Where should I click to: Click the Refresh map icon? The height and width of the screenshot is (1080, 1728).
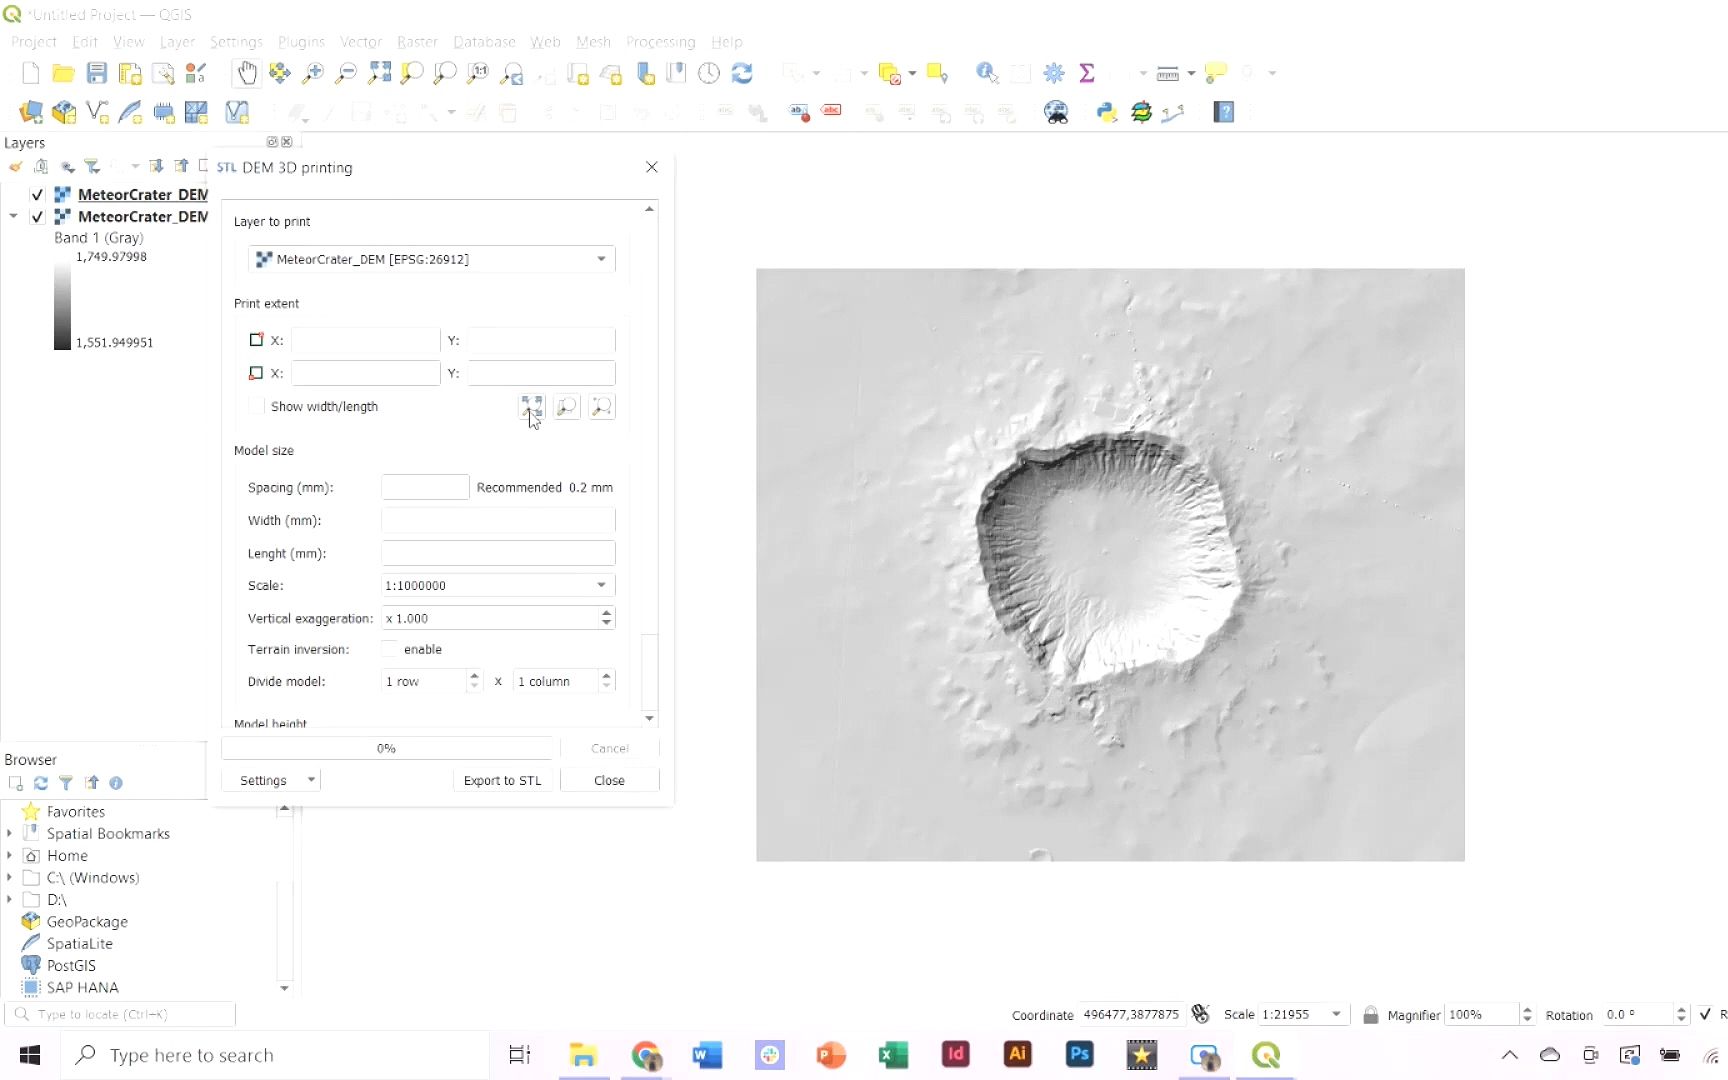(742, 73)
